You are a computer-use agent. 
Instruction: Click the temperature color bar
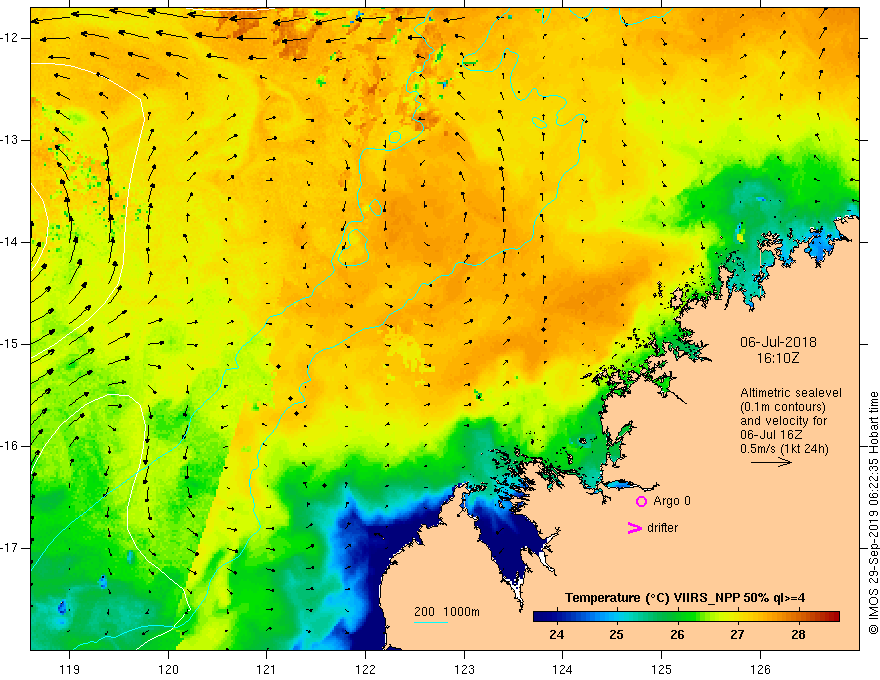(x=686, y=617)
